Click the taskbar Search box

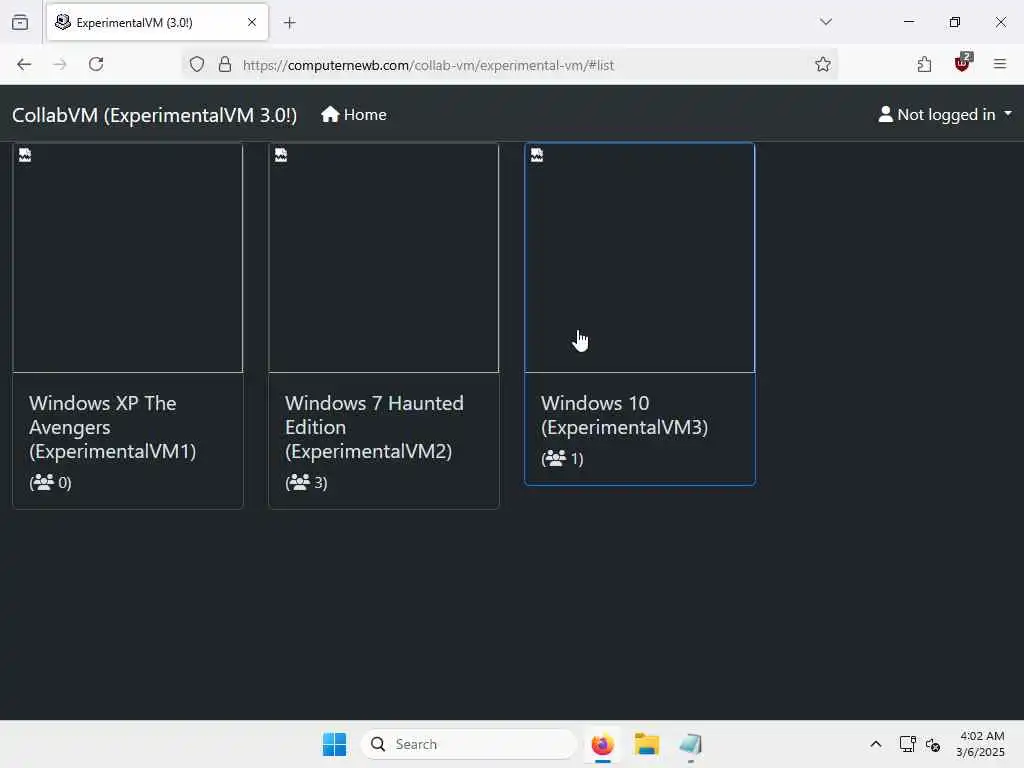click(468, 744)
